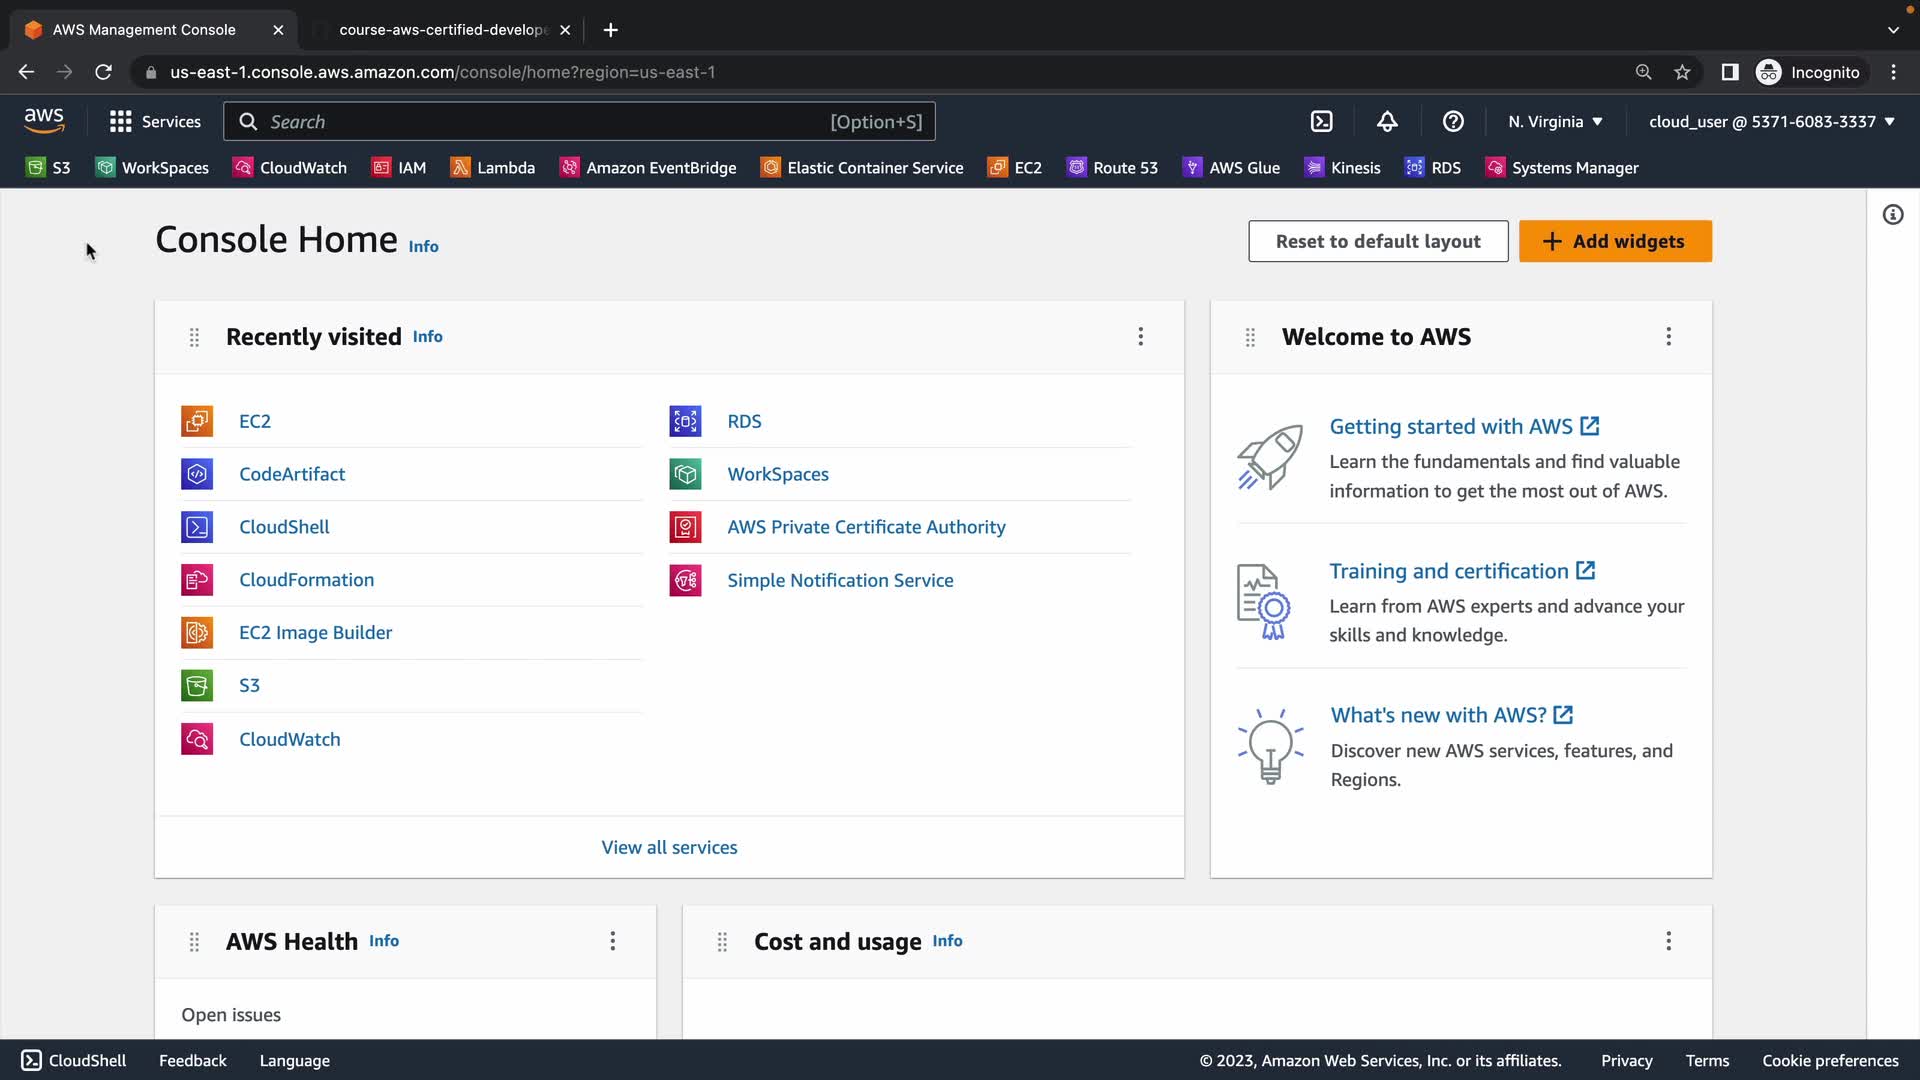Open Systems Manager in favorites bar

click(1562, 168)
